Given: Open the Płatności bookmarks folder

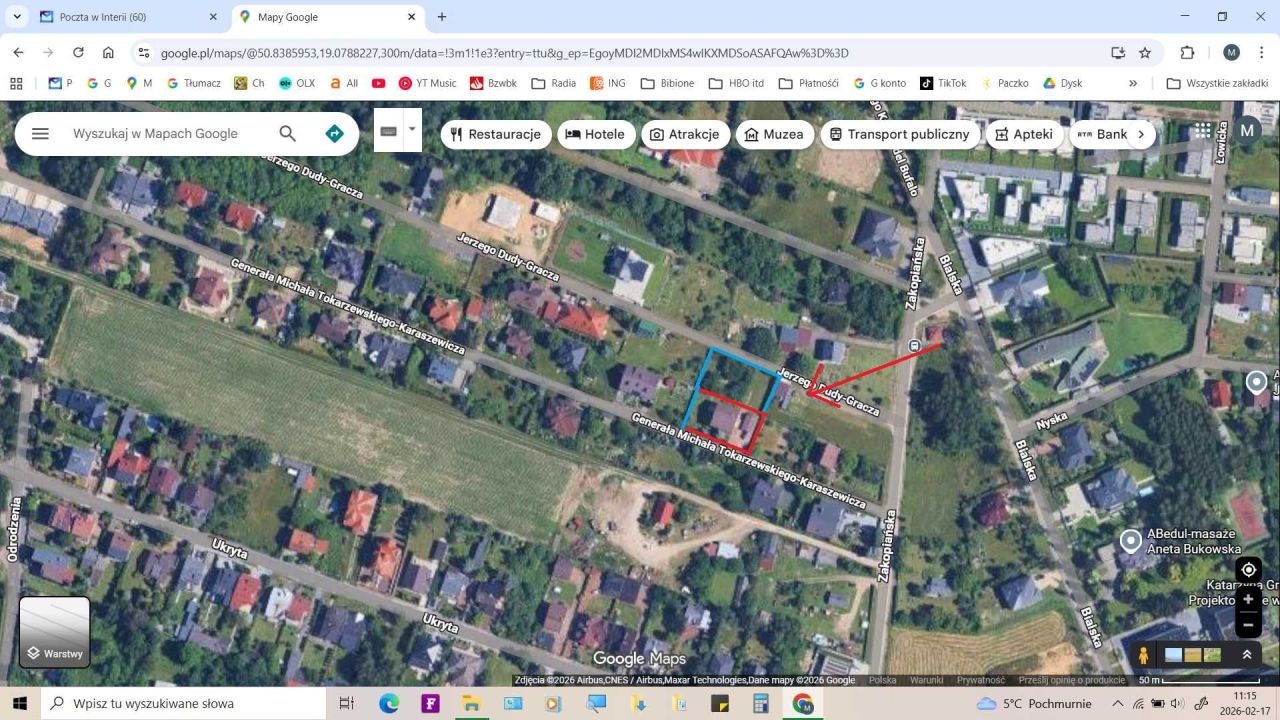Looking at the screenshot, I should pyautogui.click(x=809, y=83).
